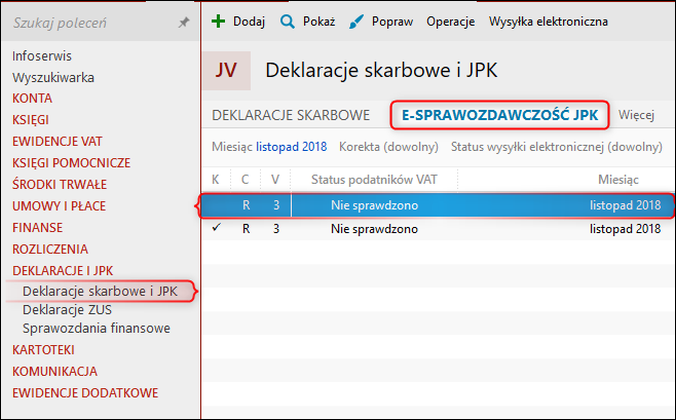The height and width of the screenshot is (420, 676).
Task: Click the 3 value in checked row
Action: 276,229
